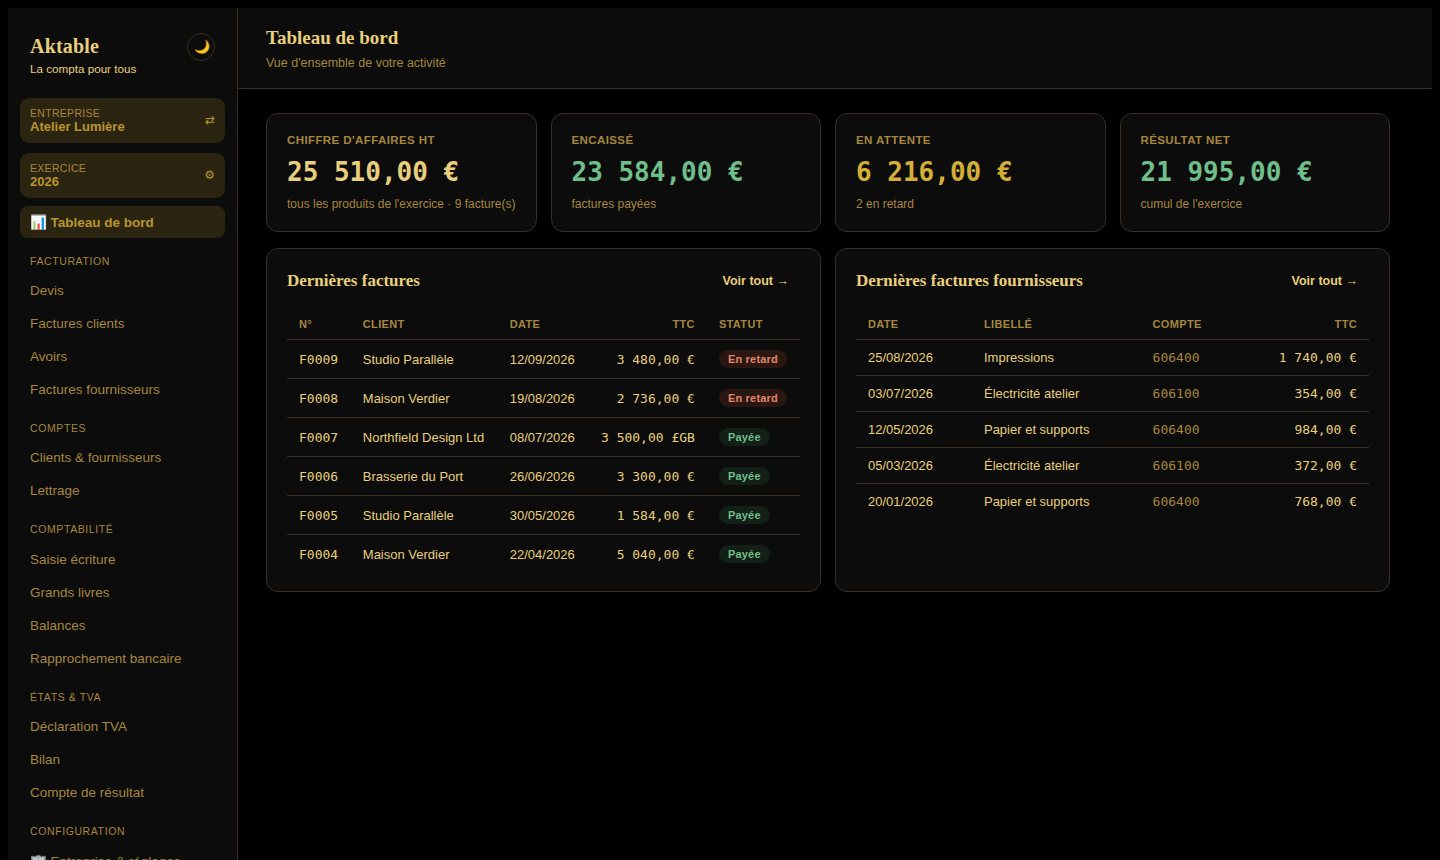Select invoice number F0005
Screen dimensions: 1440x860
point(318,516)
